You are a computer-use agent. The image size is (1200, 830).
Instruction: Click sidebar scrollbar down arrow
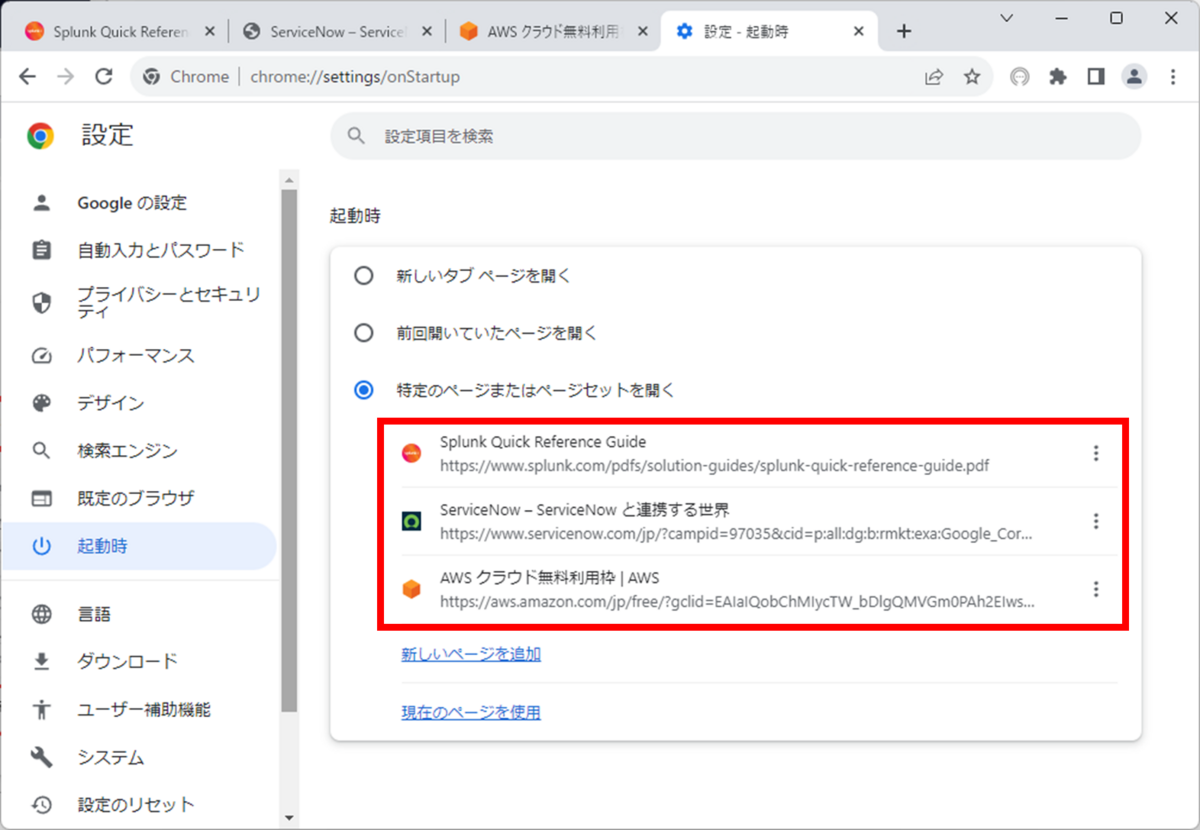coord(290,818)
